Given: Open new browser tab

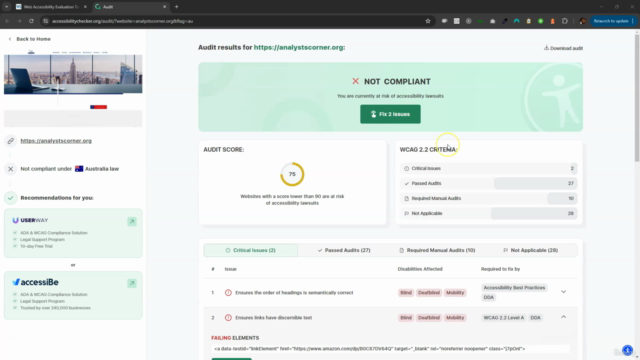Looking at the screenshot, I should (176, 7).
